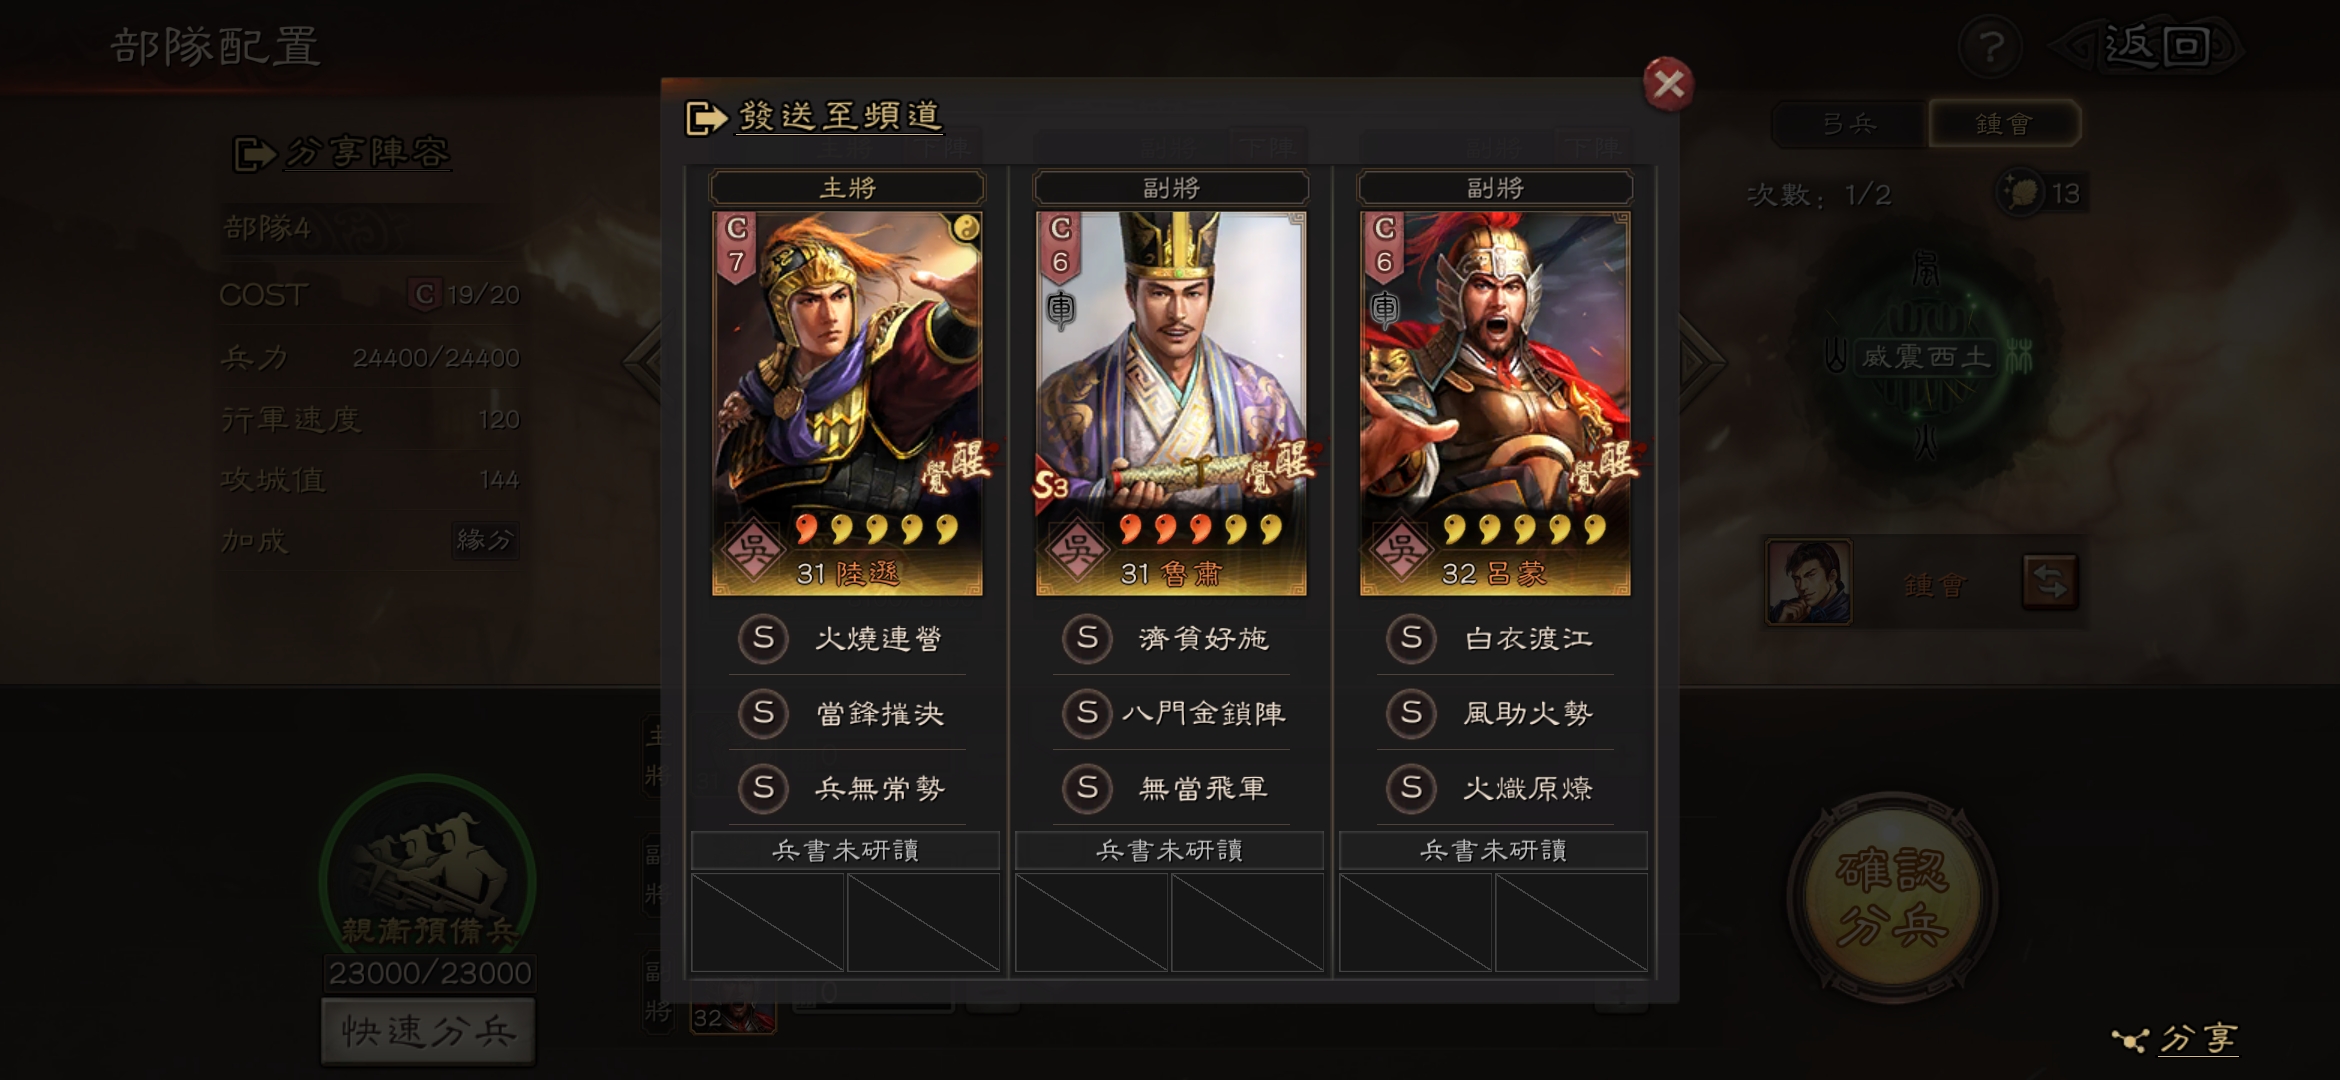View the 兵無常勢 skill
Viewport: 2340px width, 1080px height.
[x=880, y=788]
